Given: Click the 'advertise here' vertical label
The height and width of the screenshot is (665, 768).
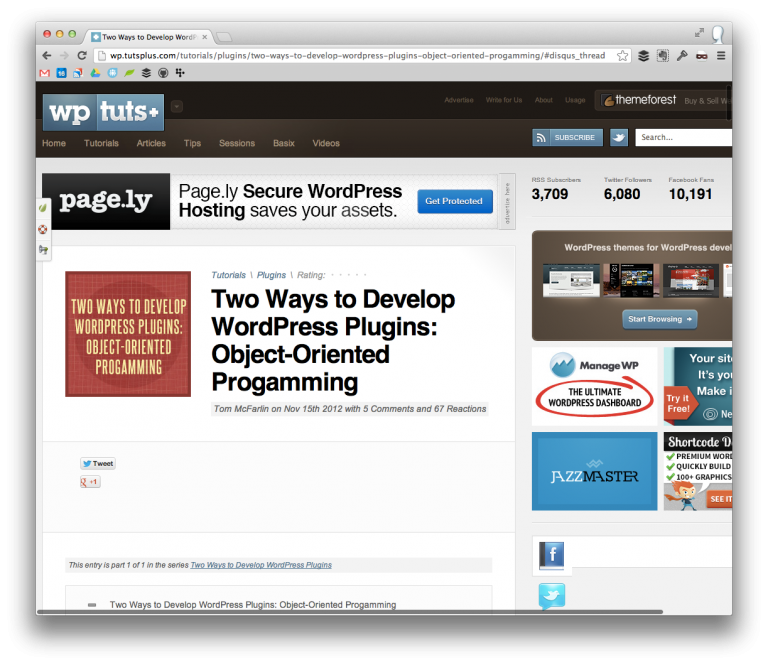Looking at the screenshot, I should pos(507,202).
